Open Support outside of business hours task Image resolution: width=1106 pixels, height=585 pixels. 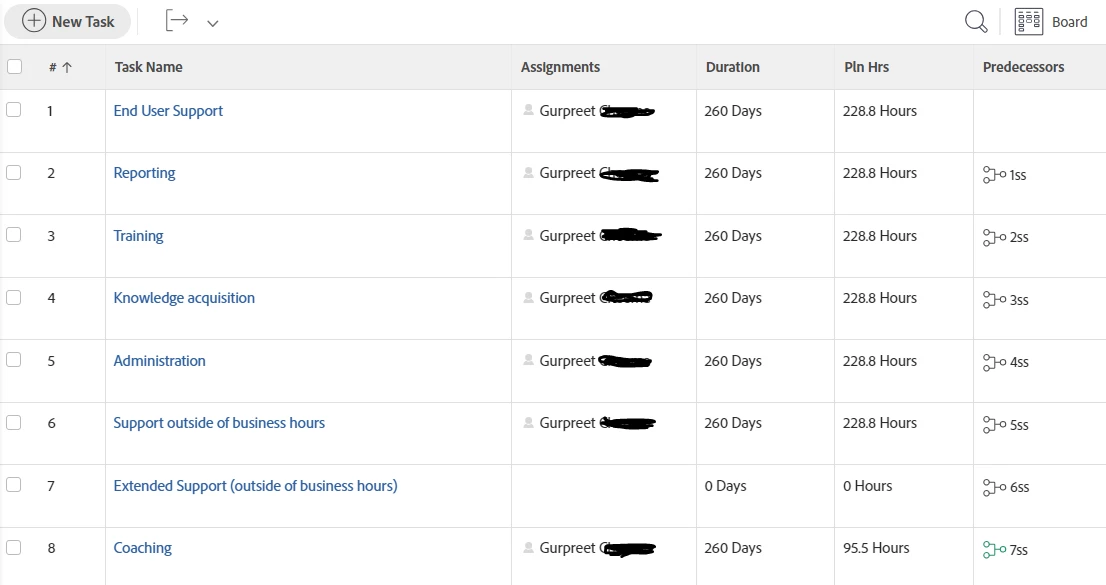tap(219, 423)
